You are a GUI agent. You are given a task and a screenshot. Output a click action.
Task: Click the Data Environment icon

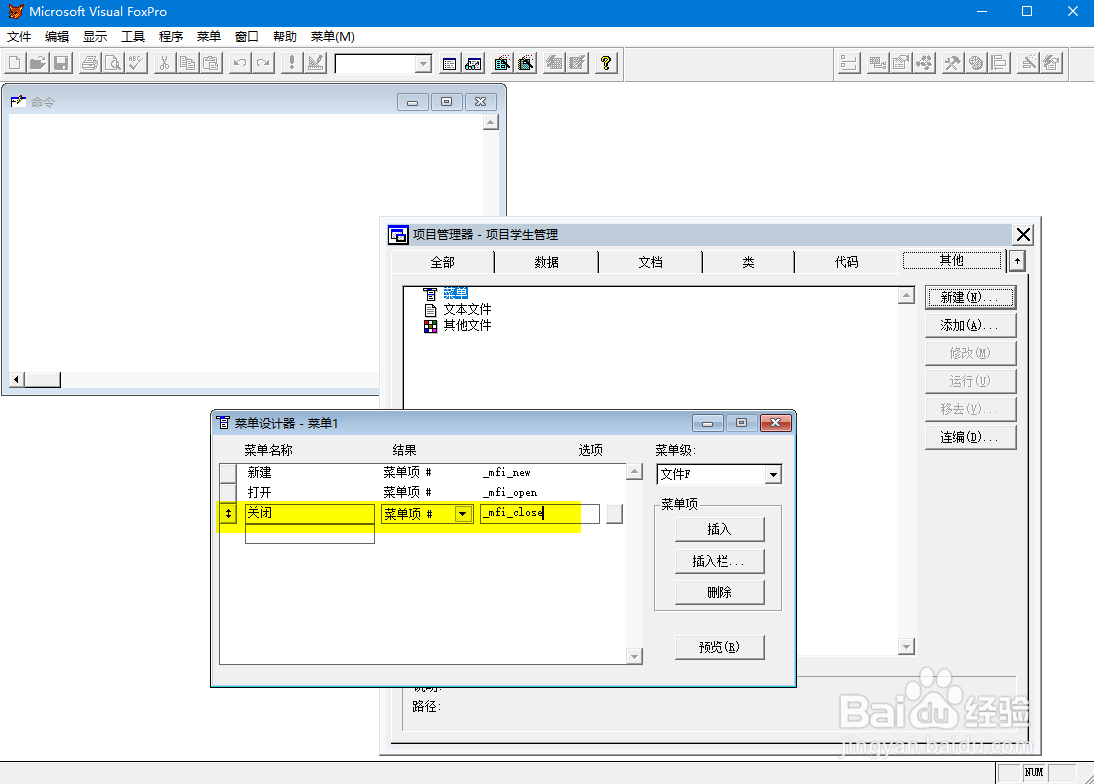(x=877, y=63)
